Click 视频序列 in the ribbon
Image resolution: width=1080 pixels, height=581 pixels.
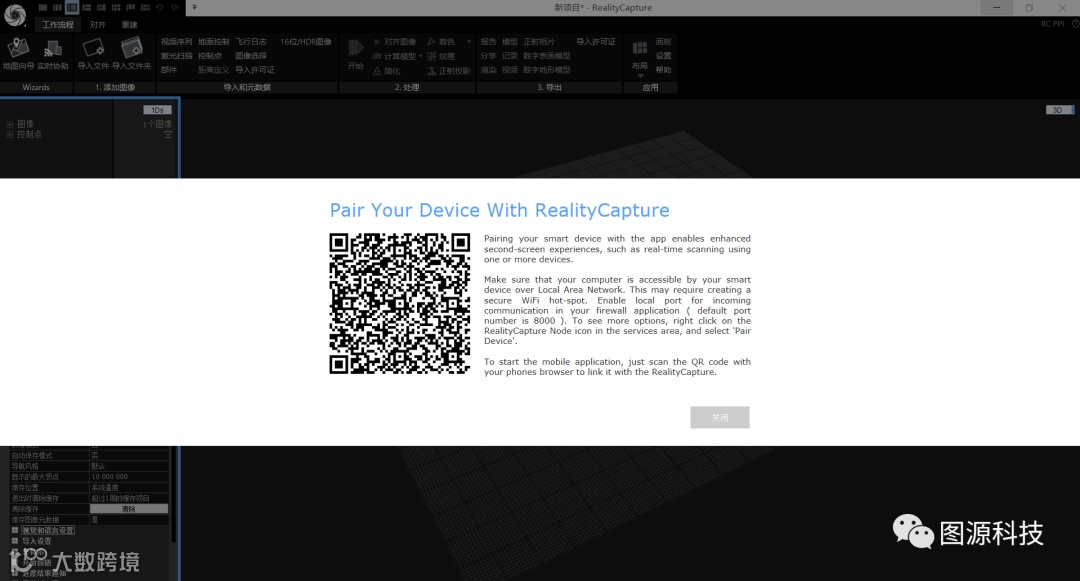[176, 42]
